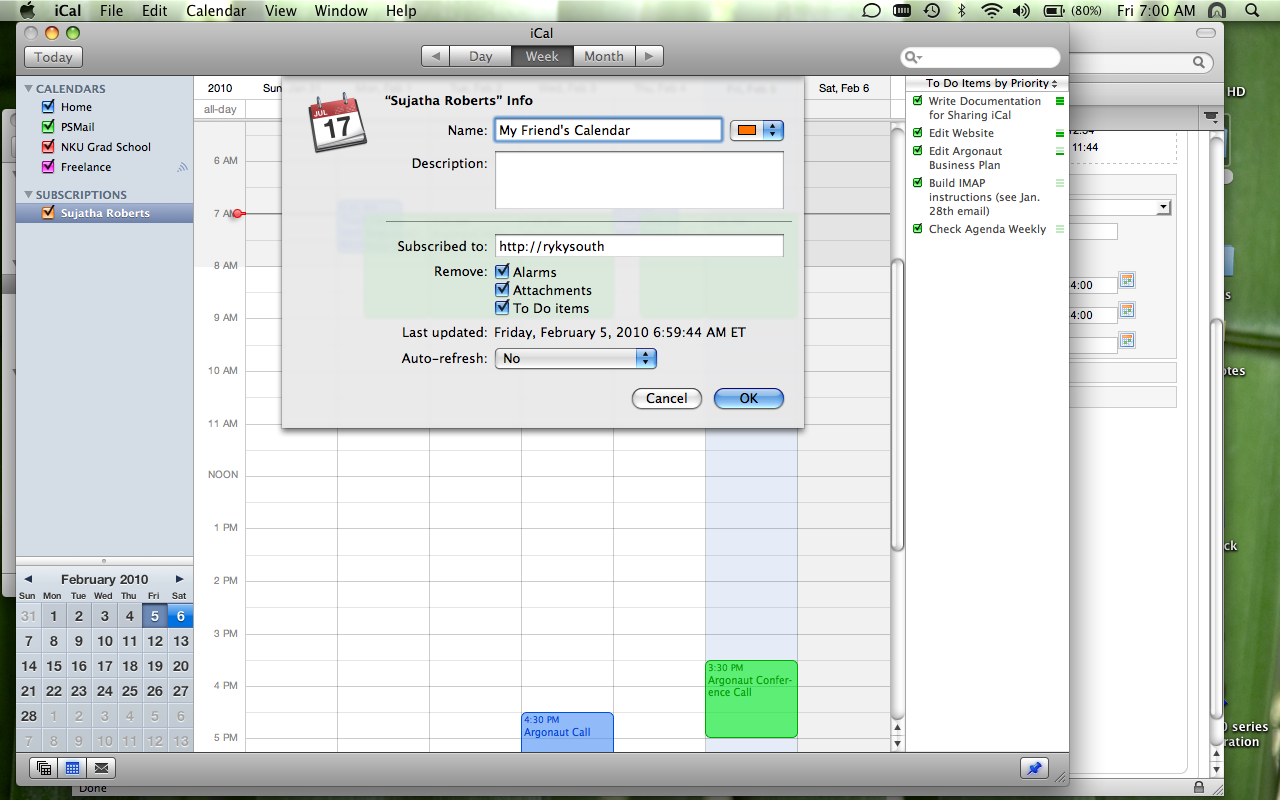Image resolution: width=1280 pixels, height=800 pixels.
Task: Toggle the Remove Alarms checkbox
Action: tap(502, 271)
